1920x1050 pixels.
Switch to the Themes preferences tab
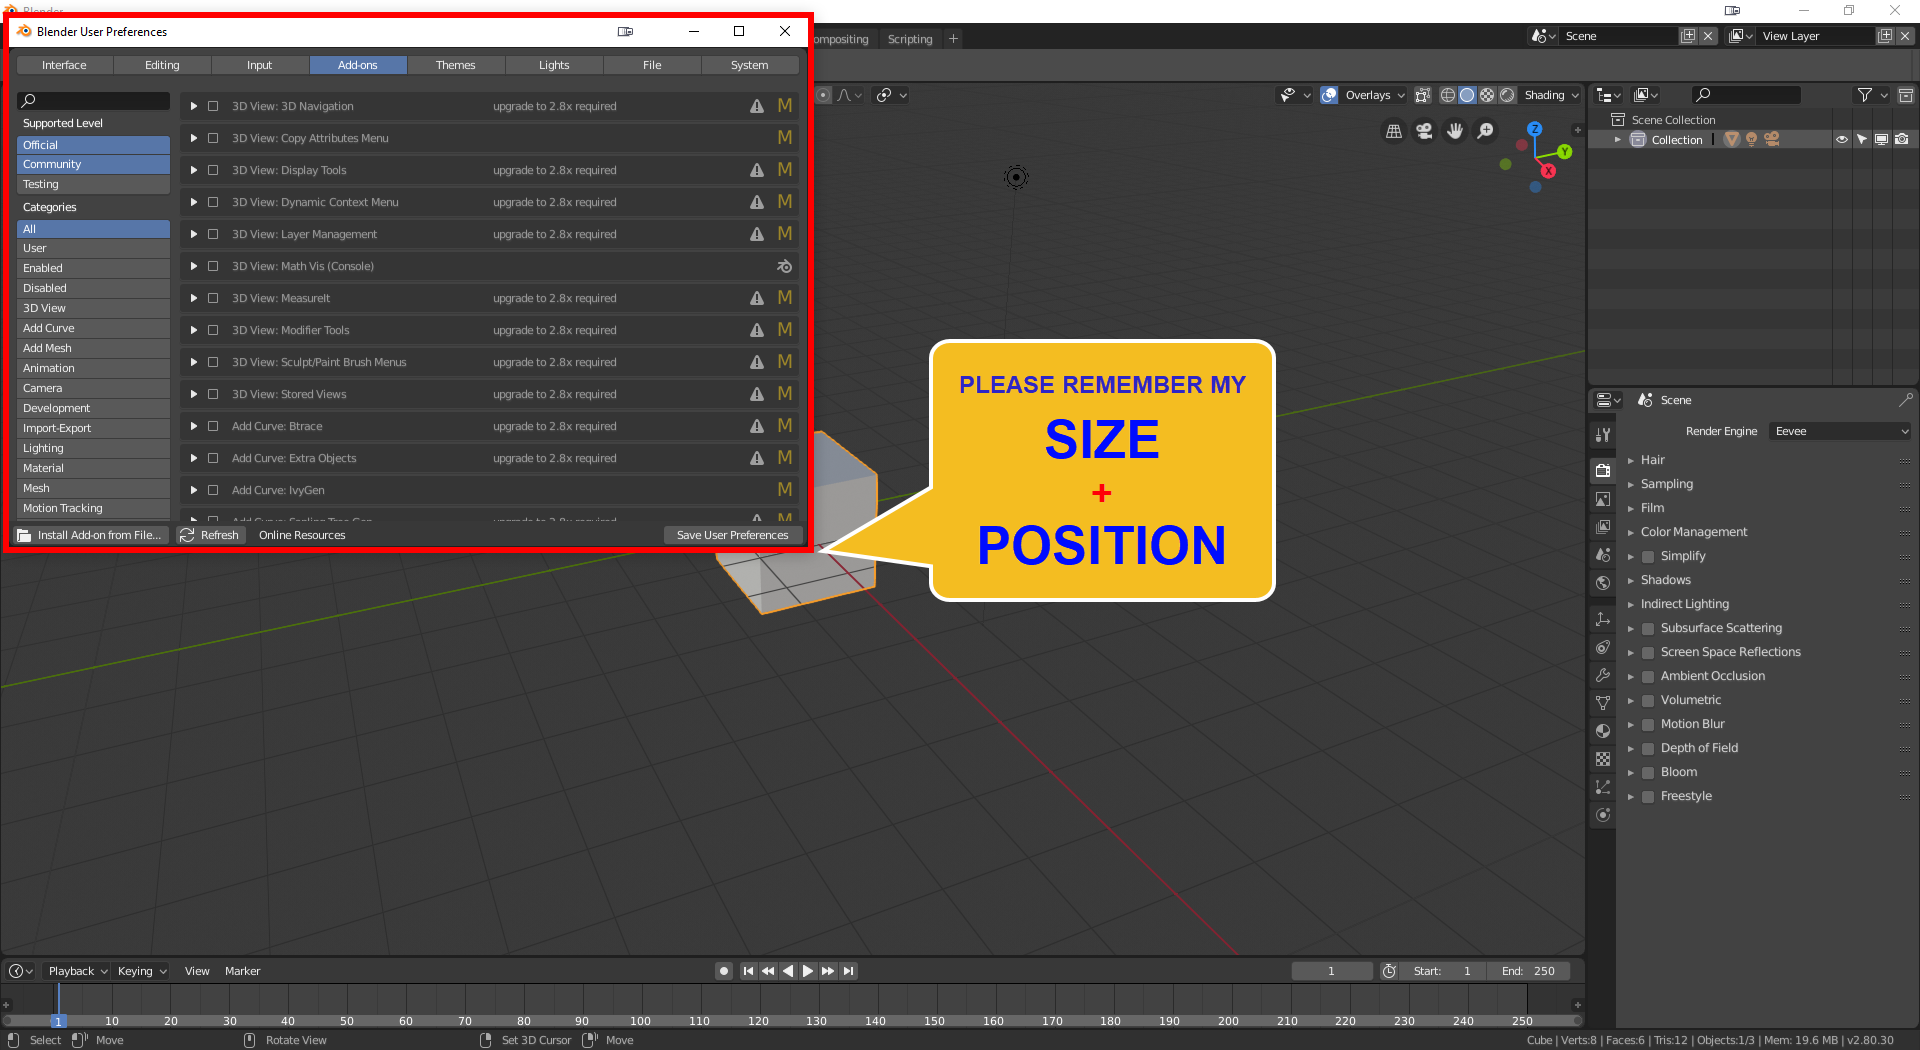(x=456, y=65)
